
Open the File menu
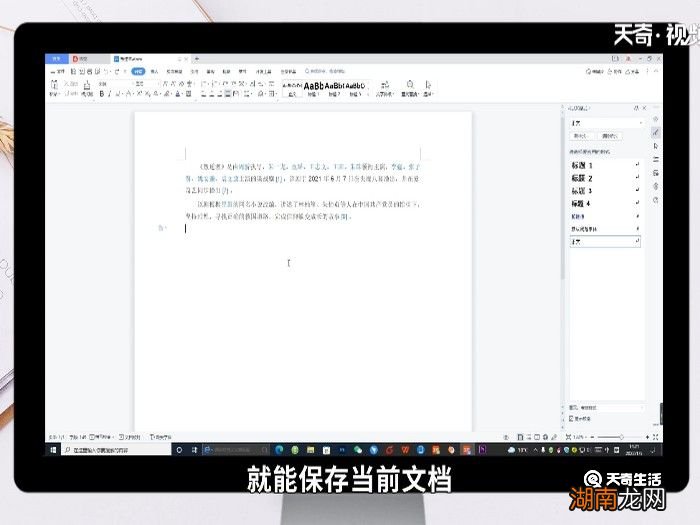click(x=58, y=71)
